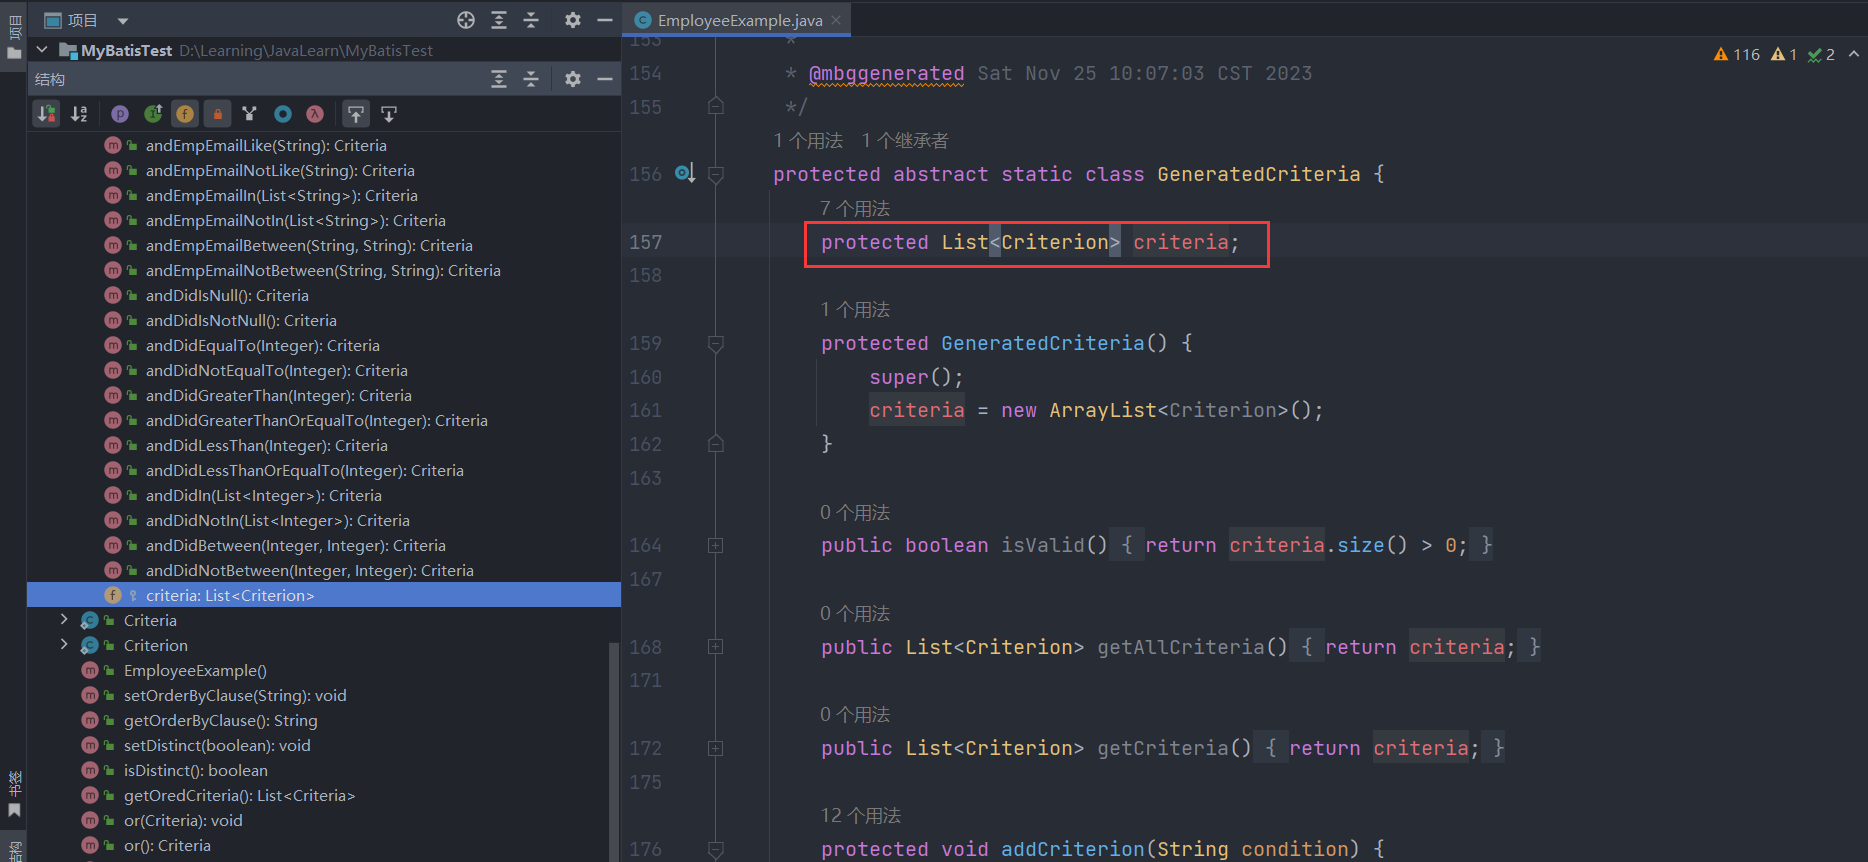Image resolution: width=1868 pixels, height=862 pixels.
Task: Toggle show properties (purple p)
Action: (x=120, y=114)
